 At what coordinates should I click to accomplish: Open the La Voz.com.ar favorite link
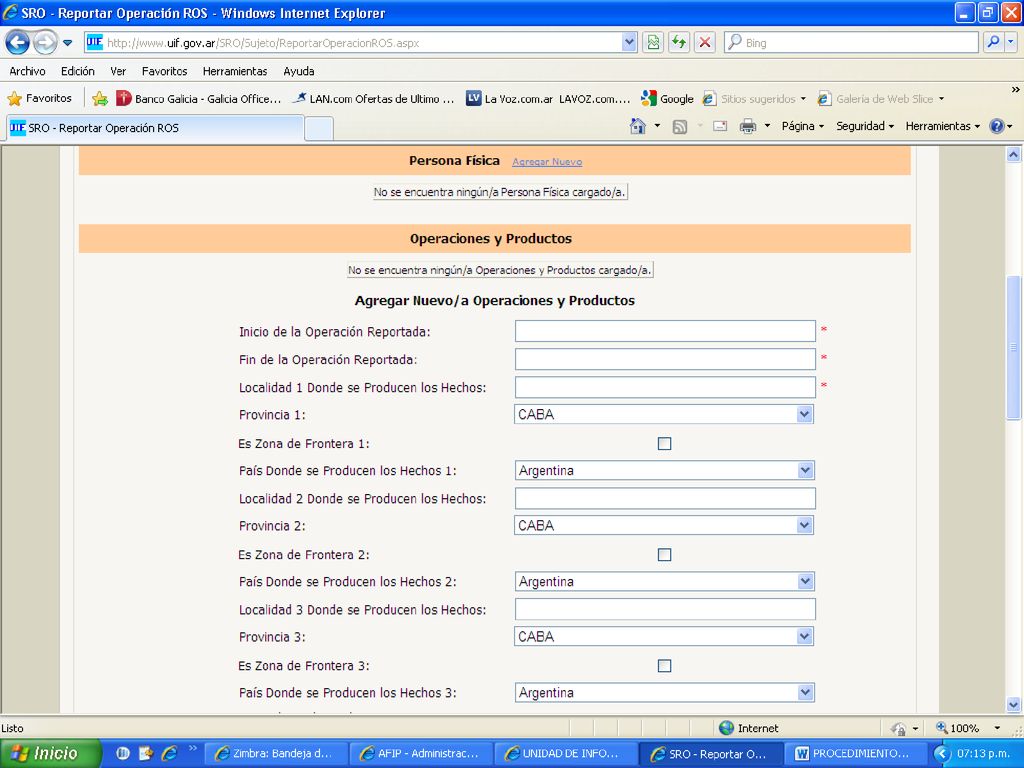coord(548,99)
